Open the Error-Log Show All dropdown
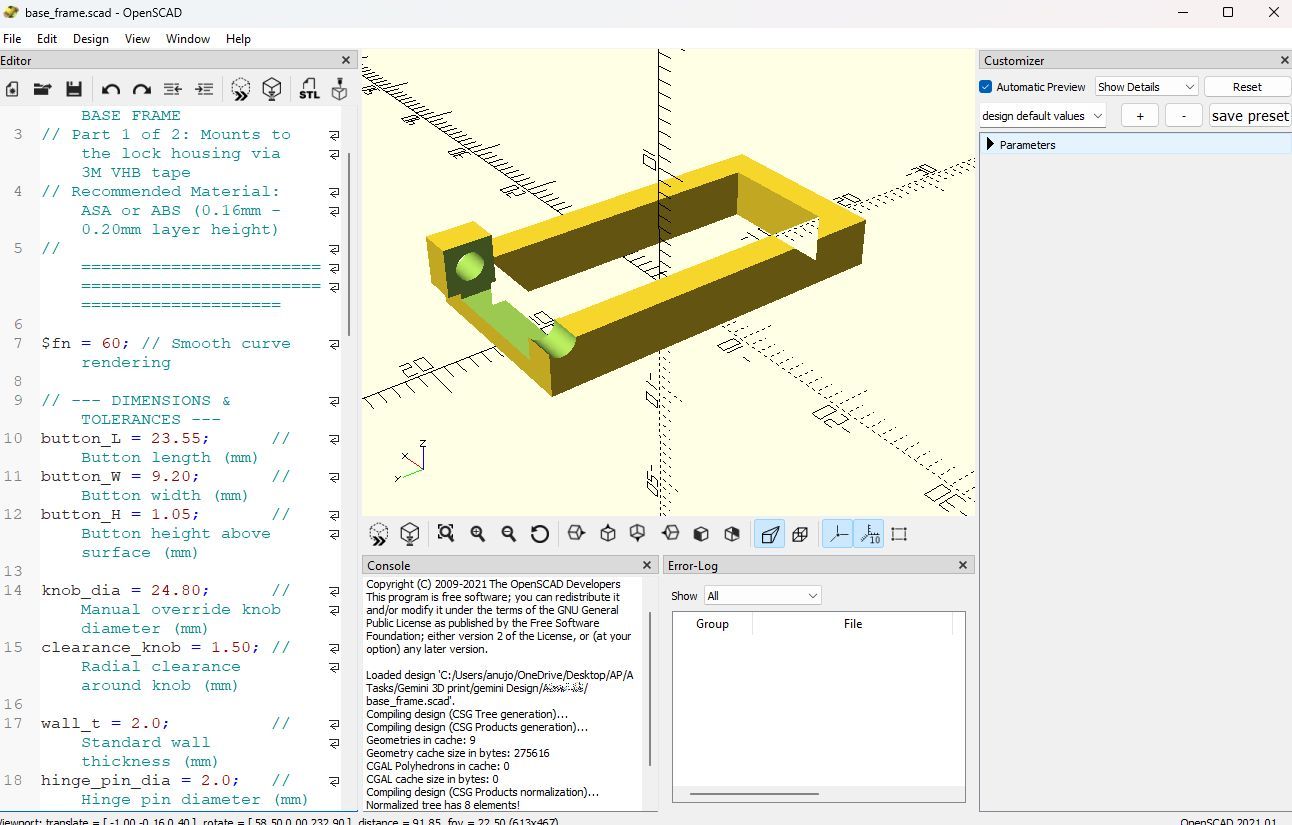The height and width of the screenshot is (825, 1292). [762, 596]
